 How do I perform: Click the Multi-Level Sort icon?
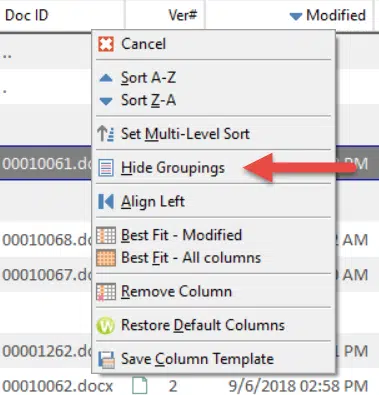coord(106,134)
